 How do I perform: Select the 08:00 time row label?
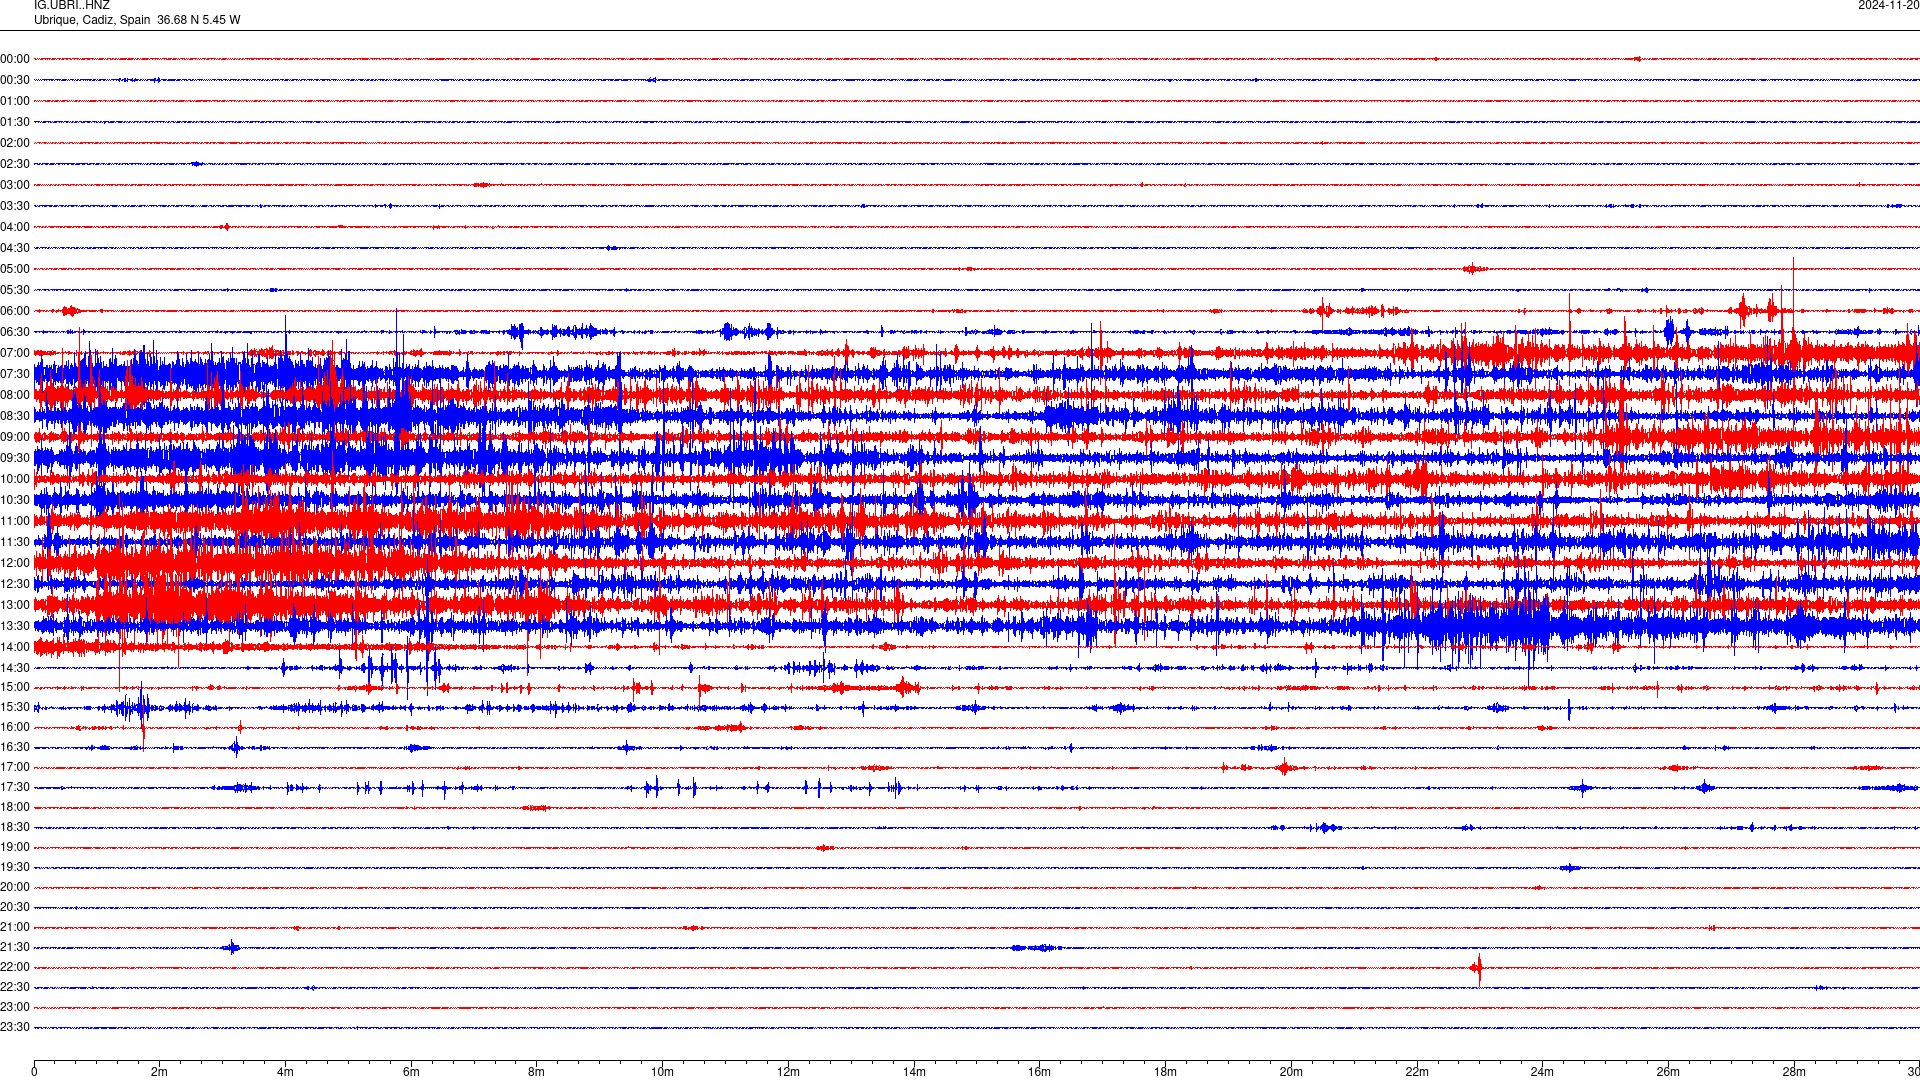[15, 395]
